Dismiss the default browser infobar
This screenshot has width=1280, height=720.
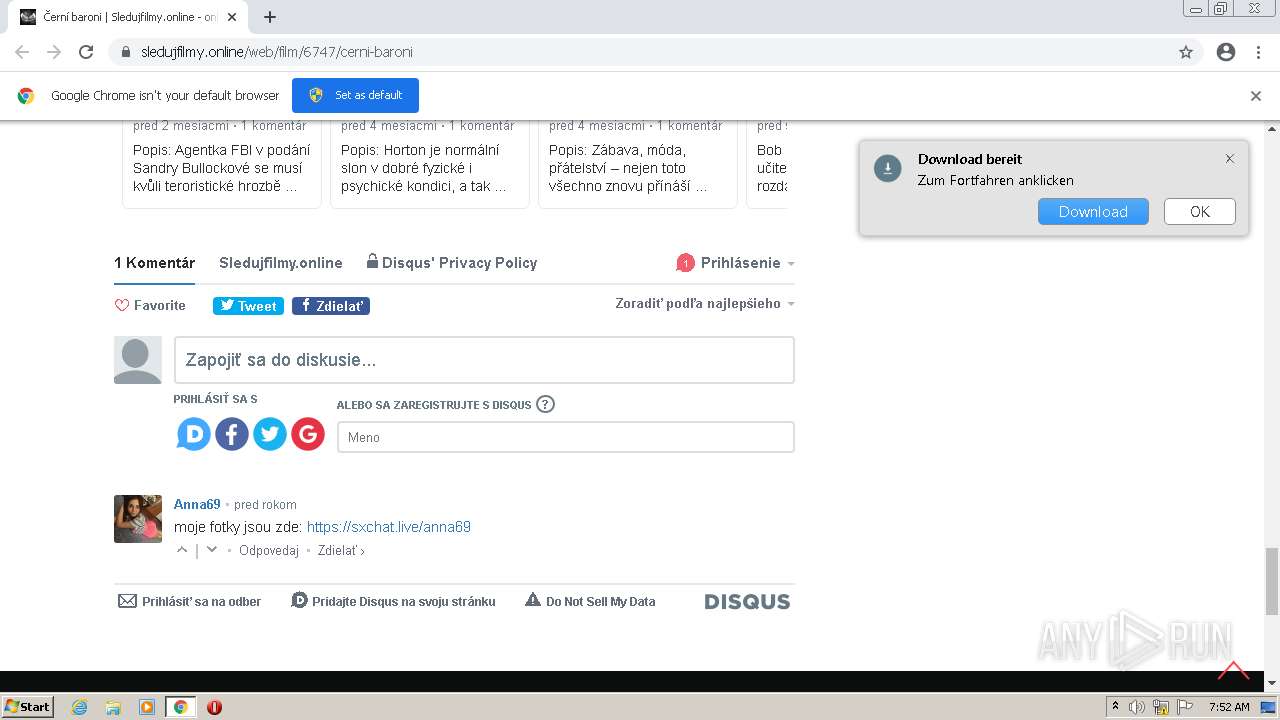pyautogui.click(x=1256, y=96)
